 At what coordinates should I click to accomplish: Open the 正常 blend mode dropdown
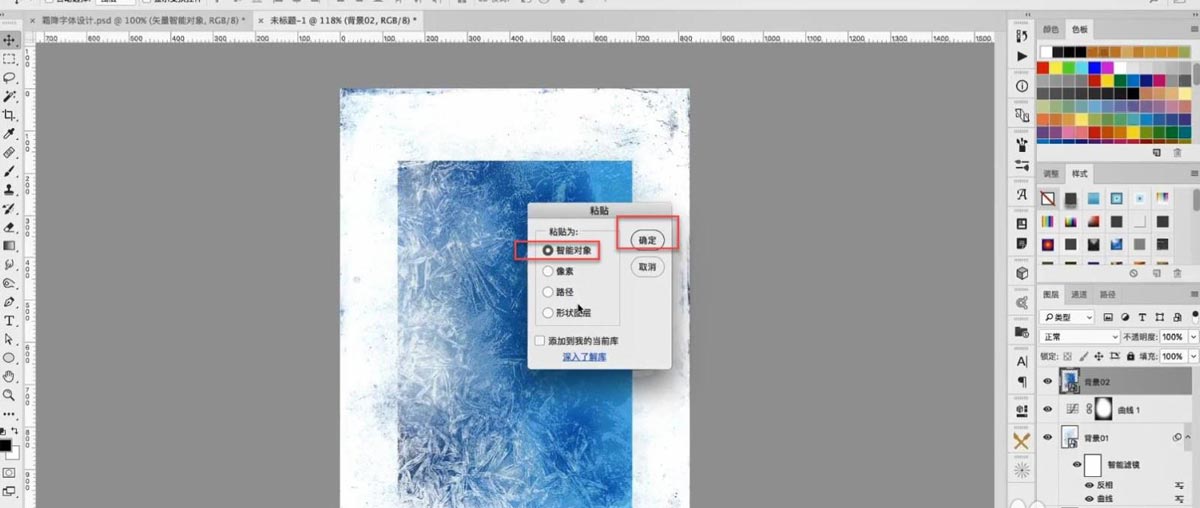pyautogui.click(x=1079, y=337)
